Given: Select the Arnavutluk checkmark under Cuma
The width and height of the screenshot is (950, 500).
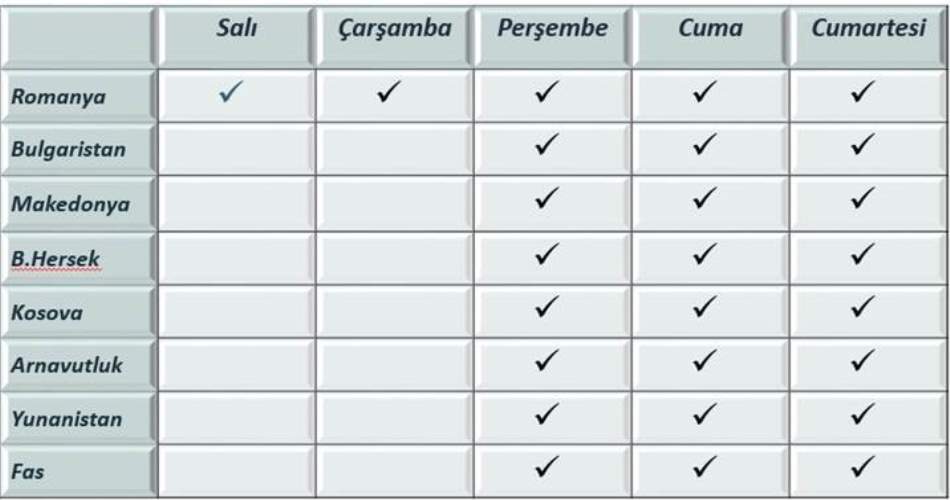Looking at the screenshot, I should pos(705,360).
